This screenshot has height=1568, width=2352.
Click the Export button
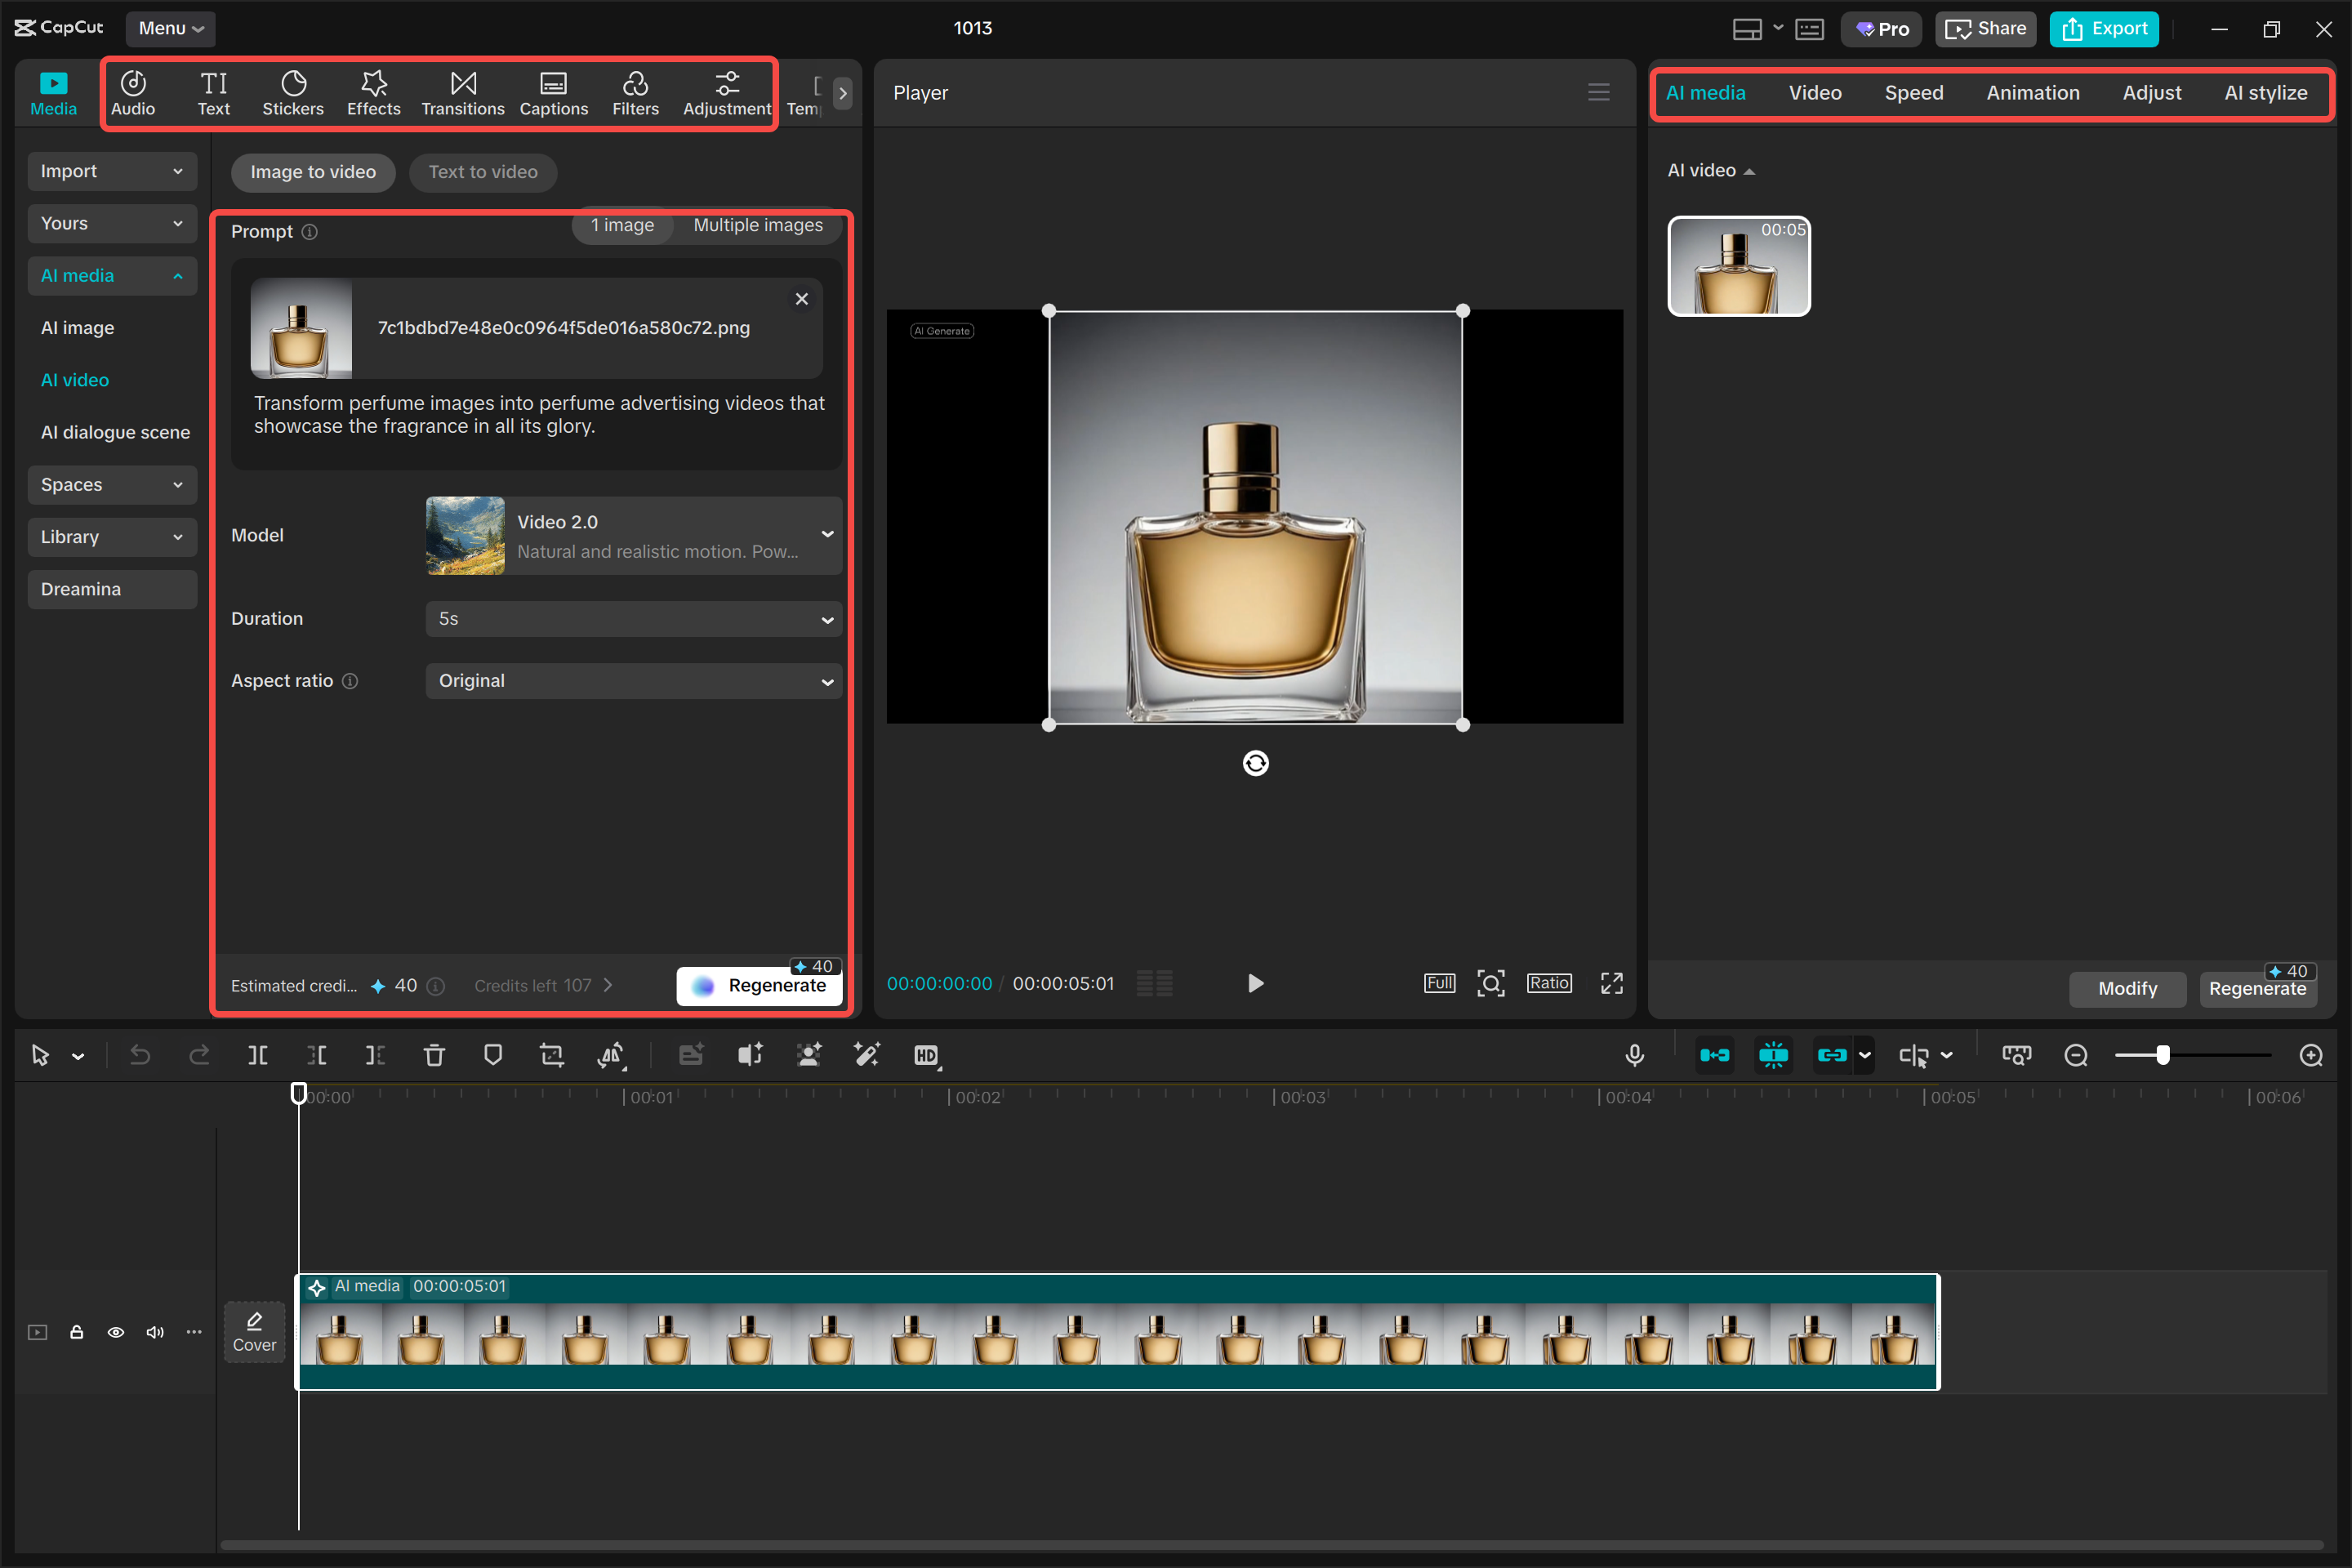[x=2104, y=29]
